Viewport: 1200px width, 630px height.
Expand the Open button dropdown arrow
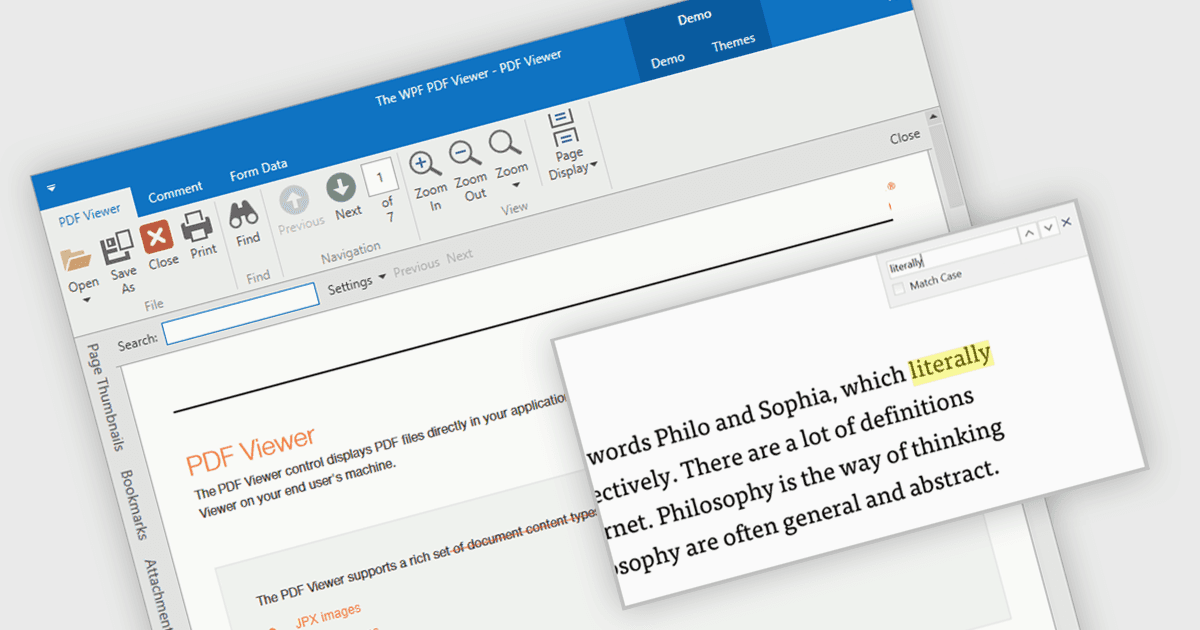point(86,298)
